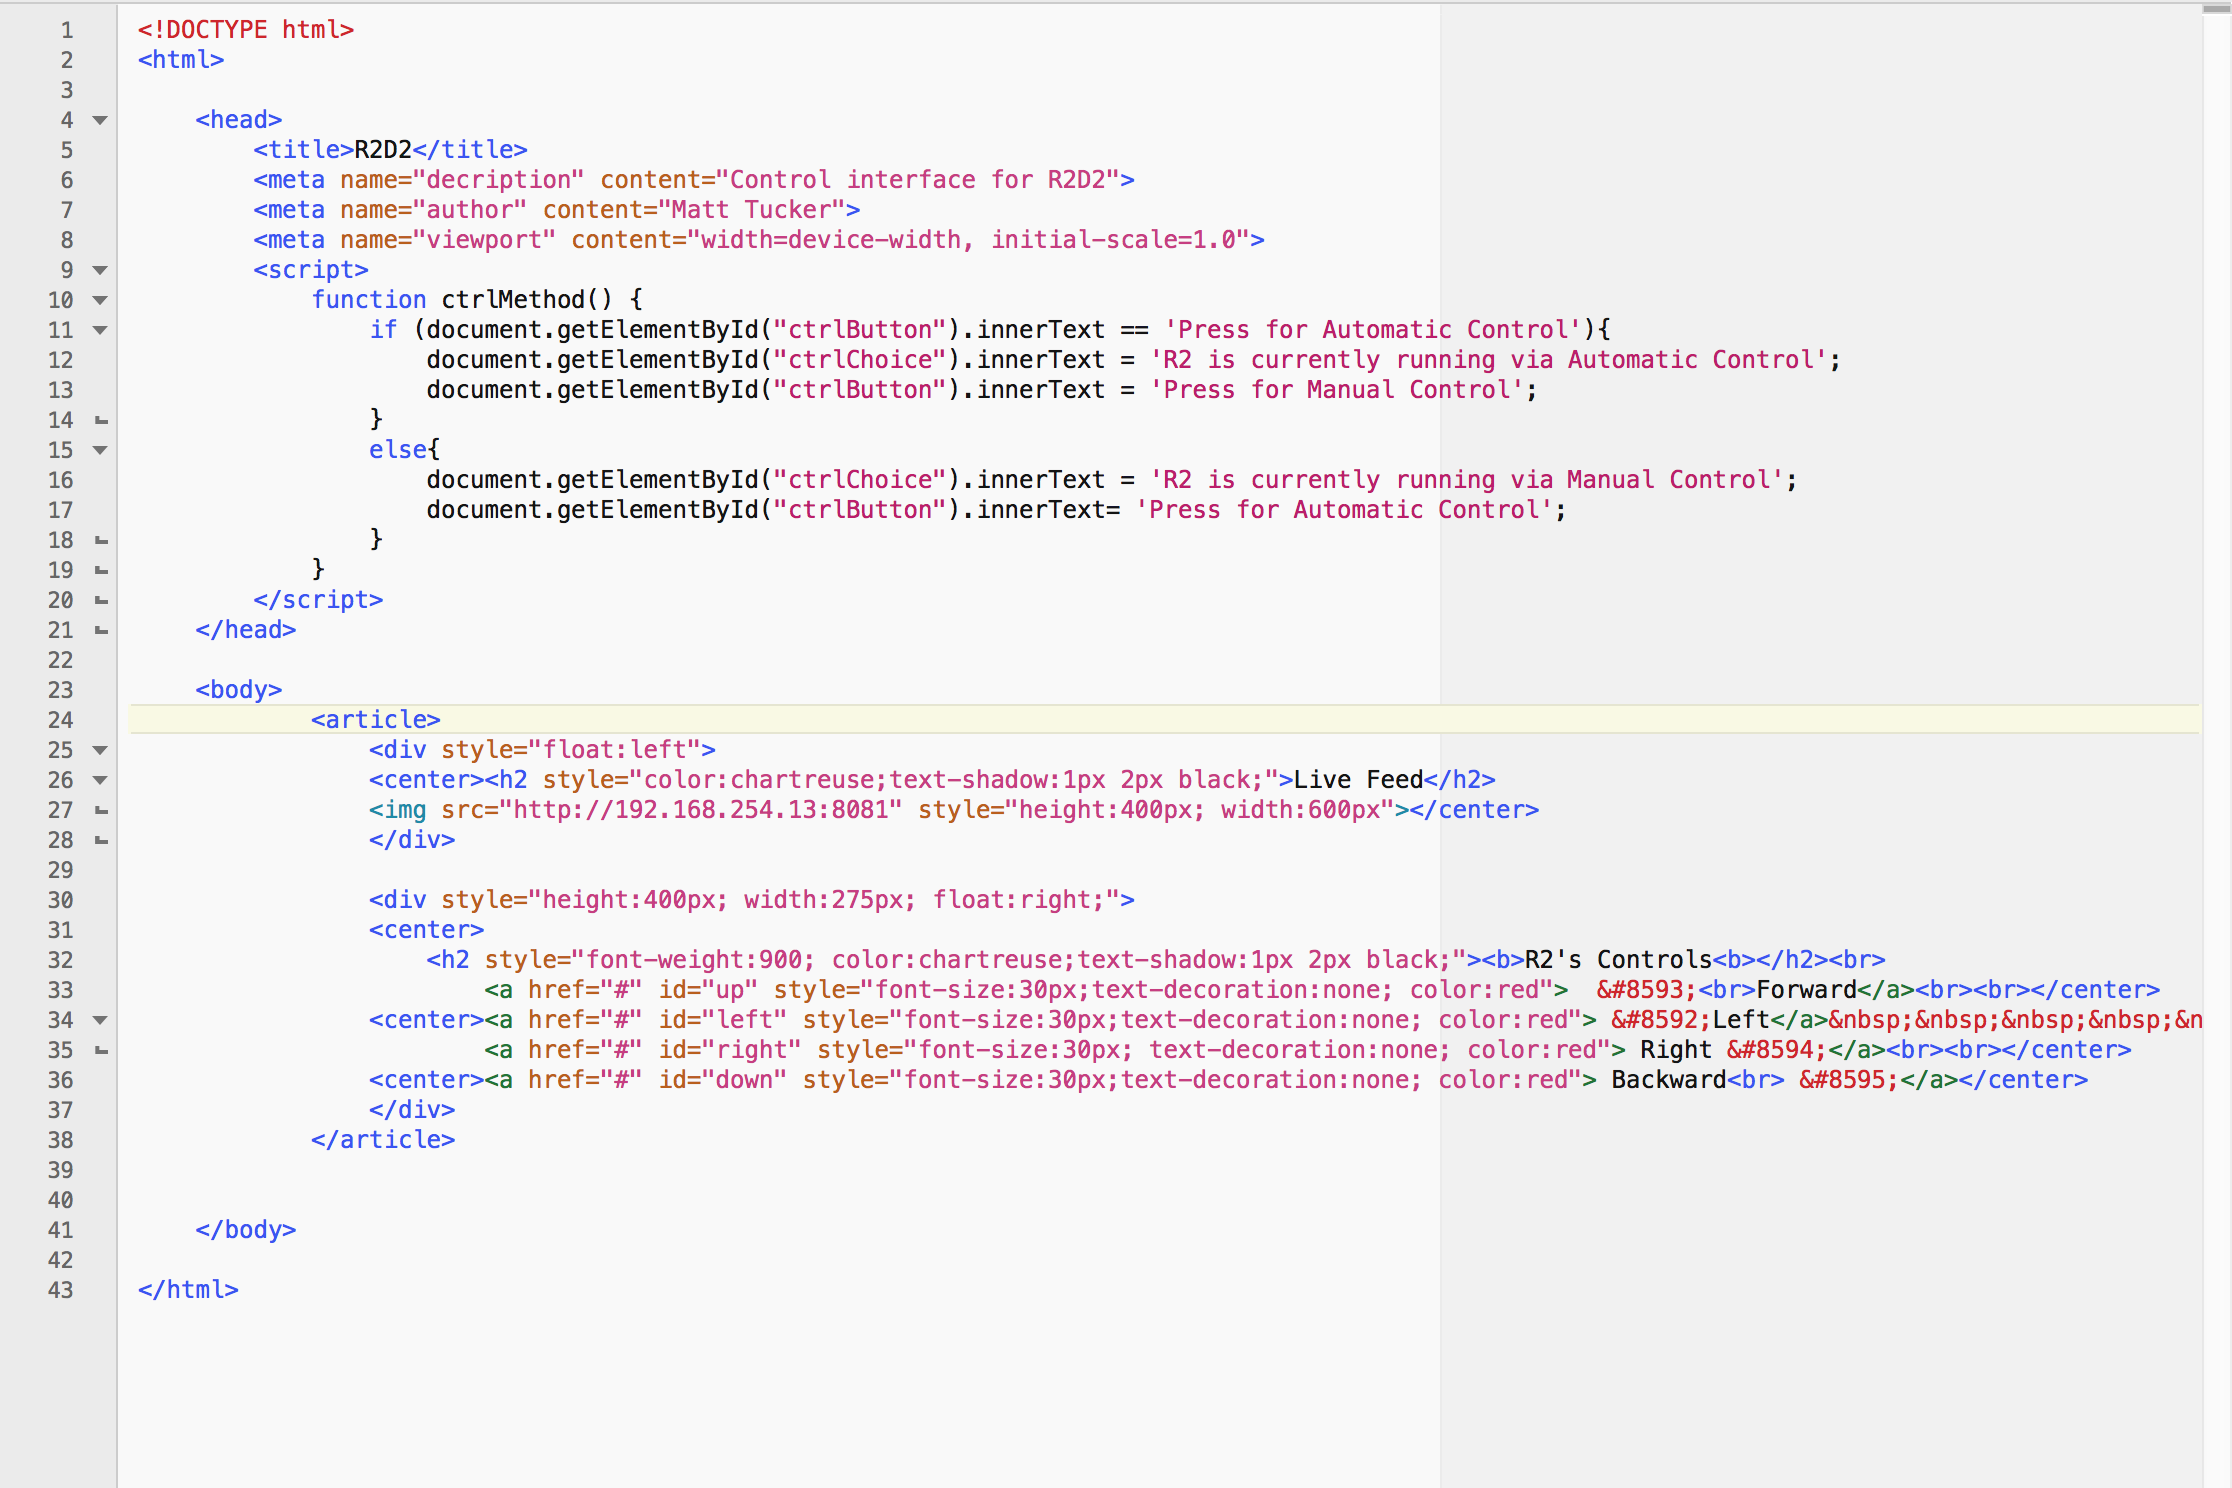Click the &#8595; down-arrow entity
Image resolution: width=2232 pixels, height=1488 pixels.
1849,1080
